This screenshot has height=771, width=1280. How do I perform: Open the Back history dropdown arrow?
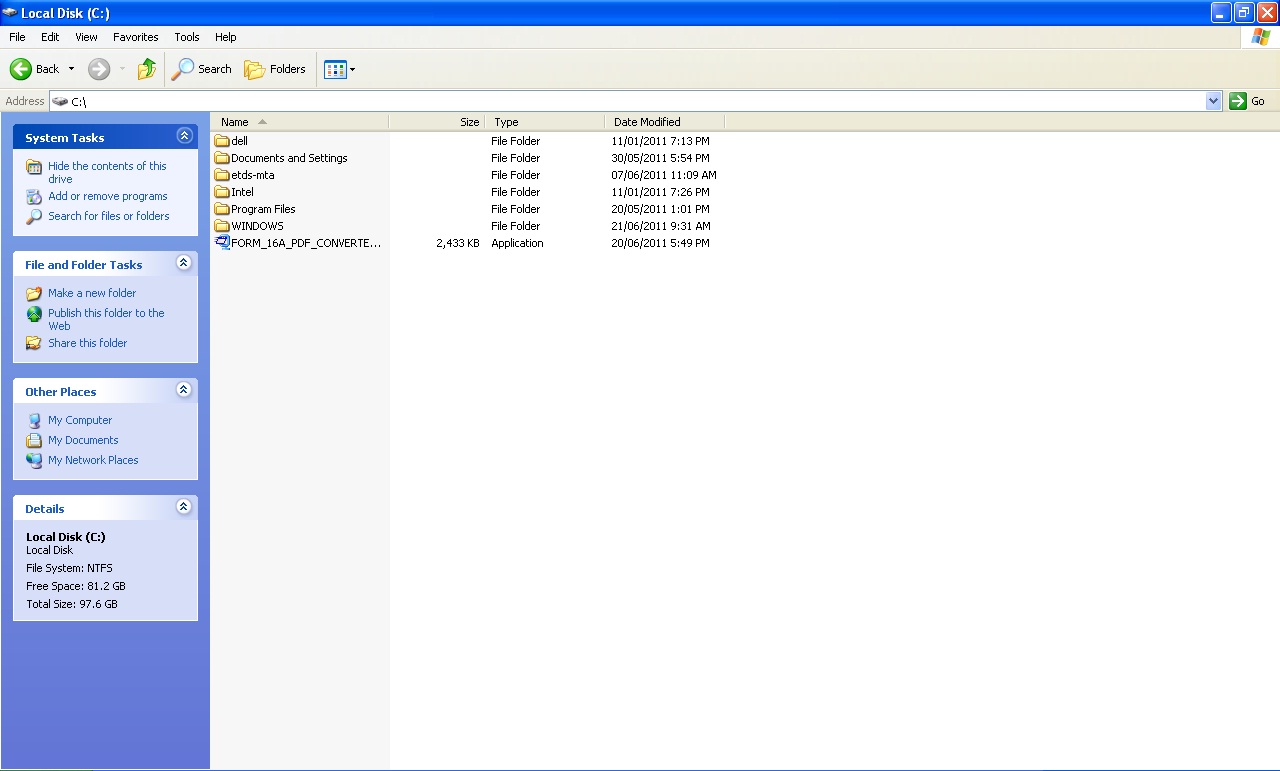(x=71, y=69)
